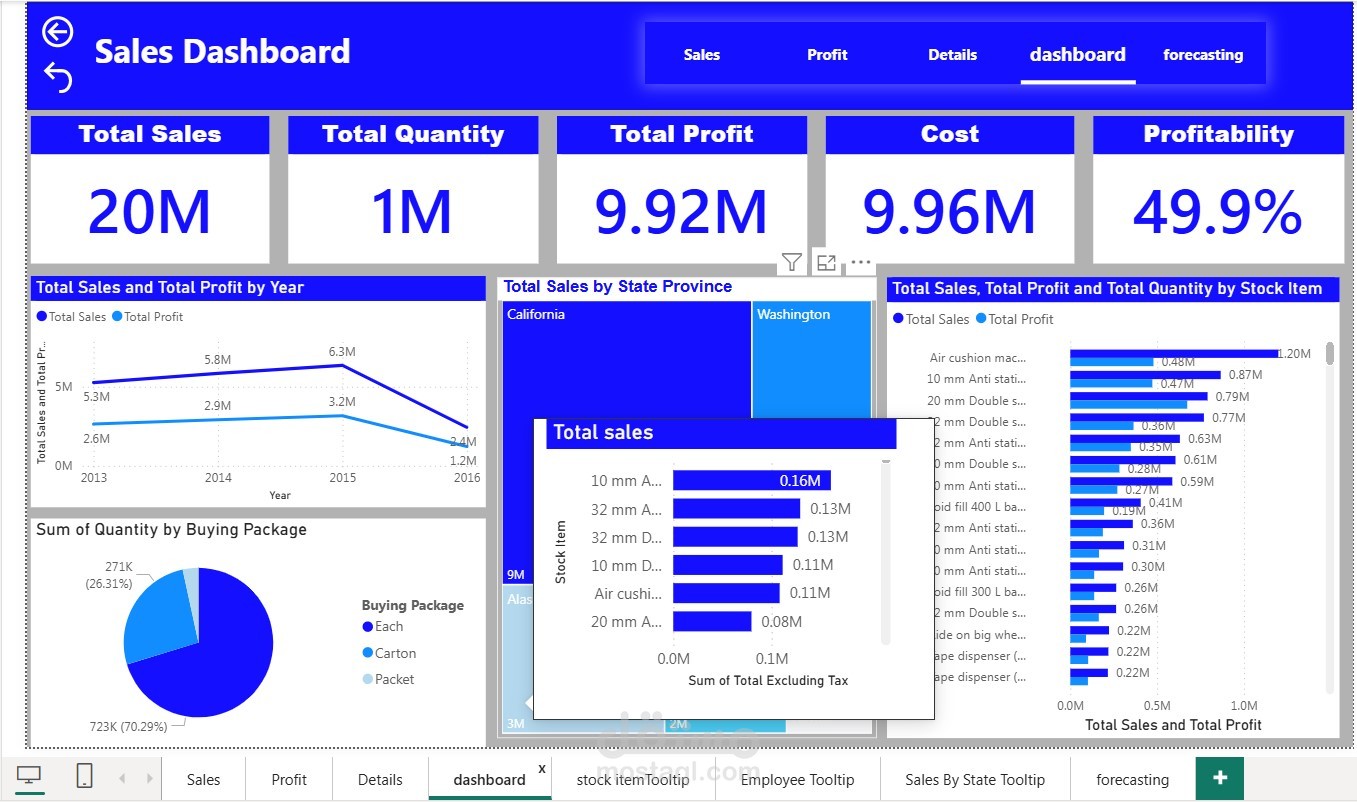Click the Packet legend item
The width and height of the screenshot is (1357, 802).
click(388, 679)
